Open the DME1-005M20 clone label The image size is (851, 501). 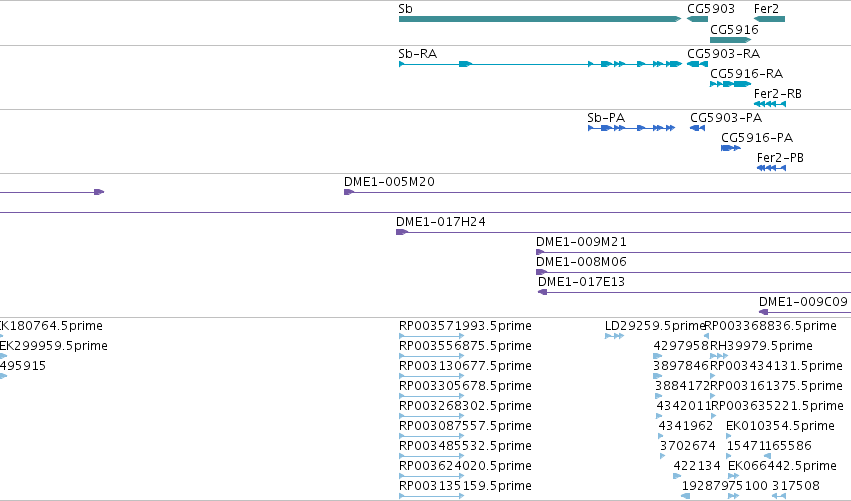point(389,182)
